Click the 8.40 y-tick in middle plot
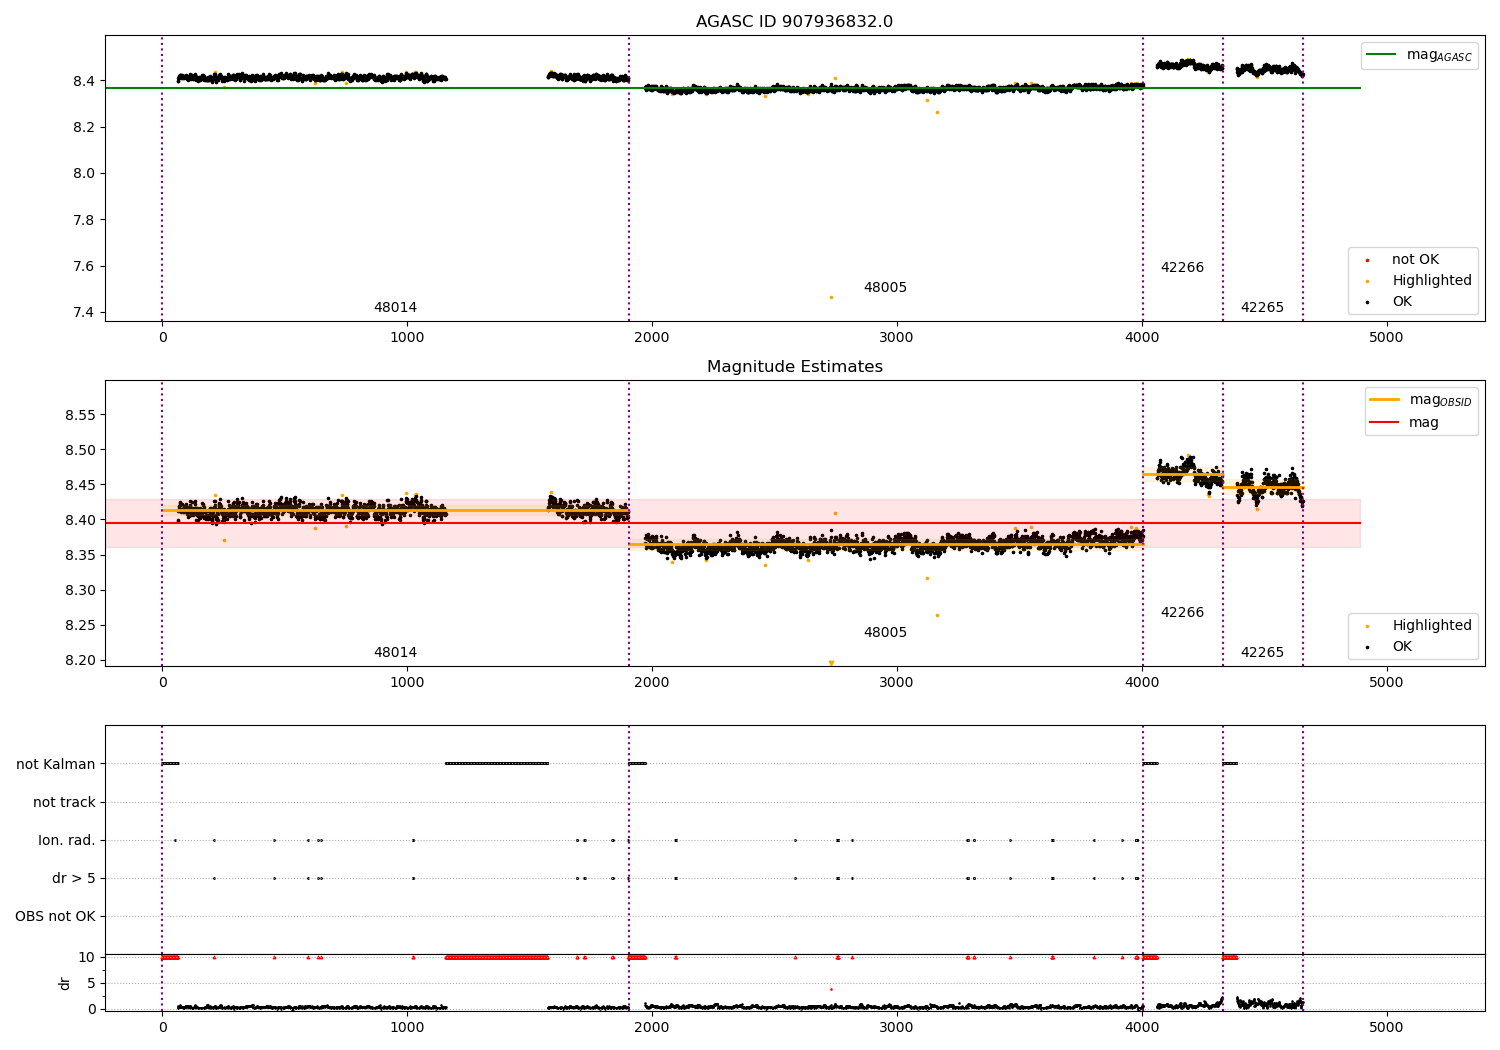 tap(80, 520)
